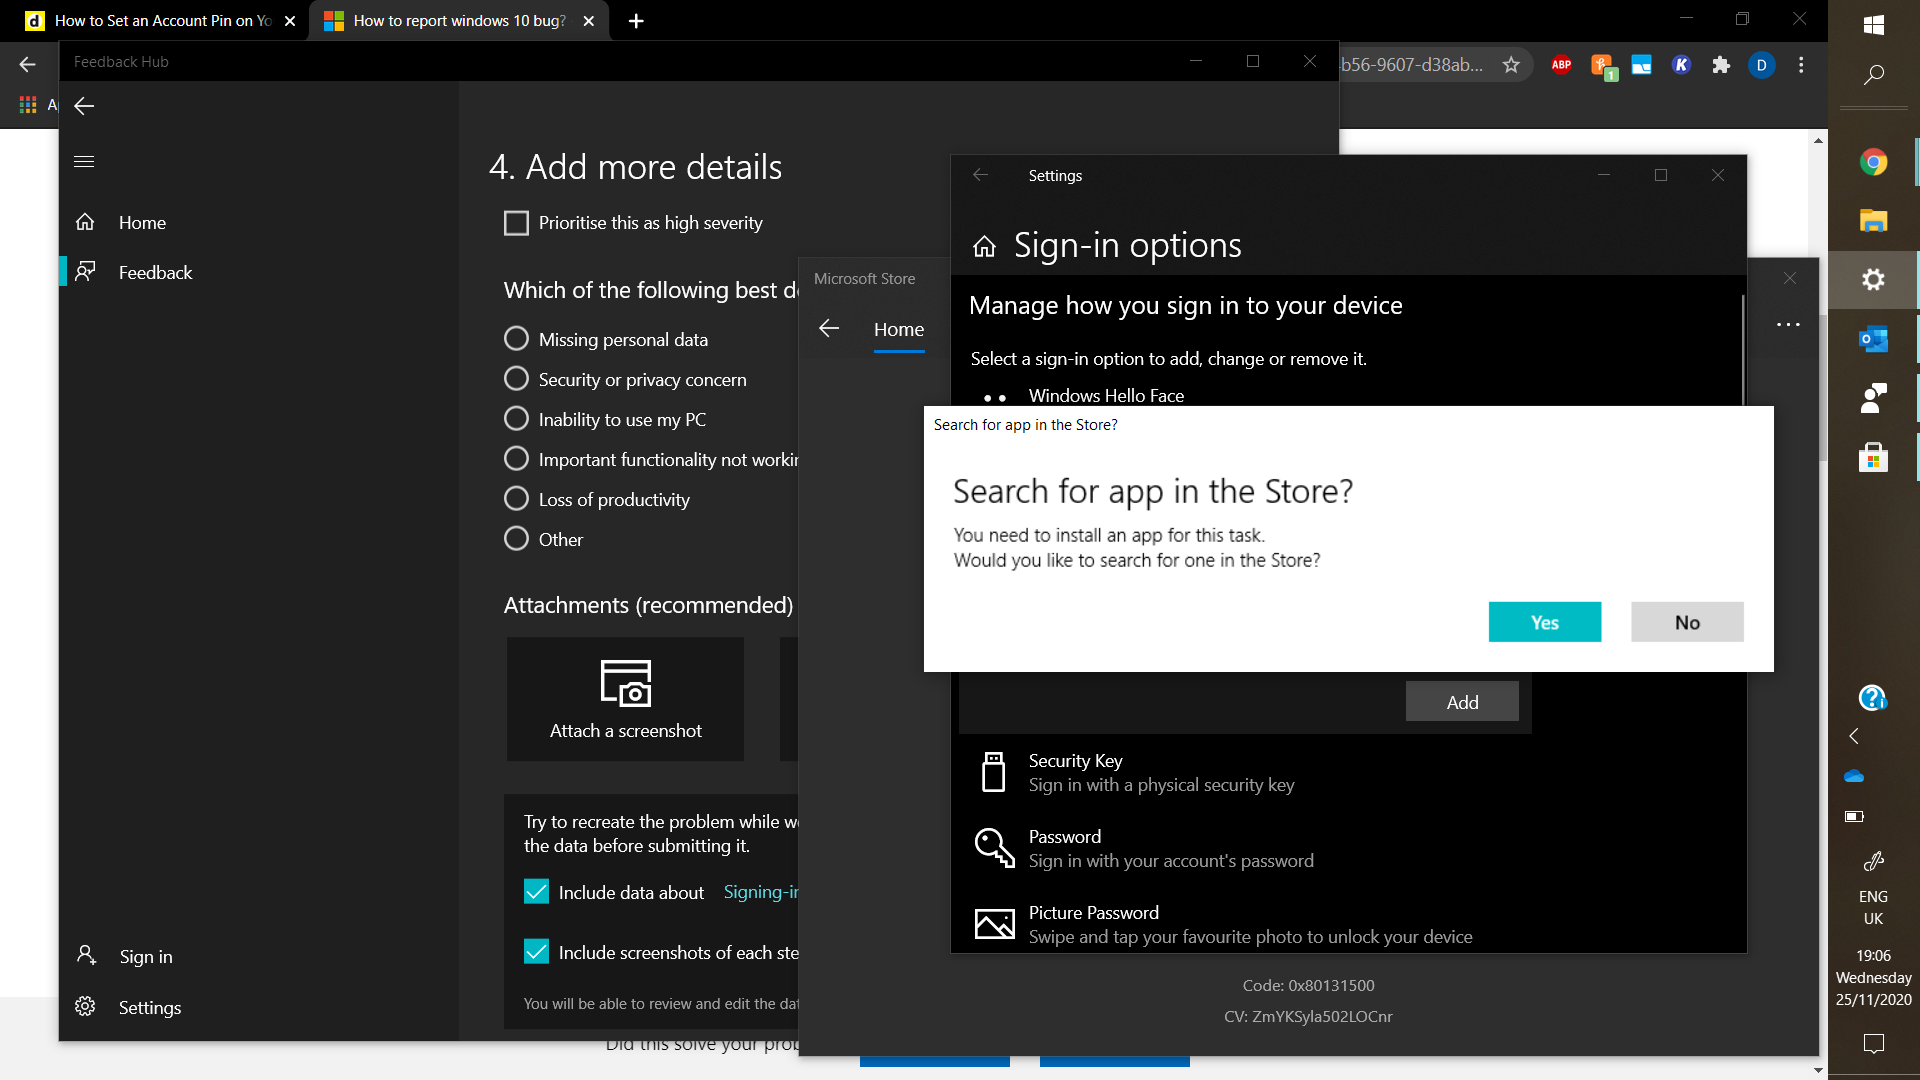Expand hidden tray icons chevron
1920x1080 pixels.
pos(1854,736)
